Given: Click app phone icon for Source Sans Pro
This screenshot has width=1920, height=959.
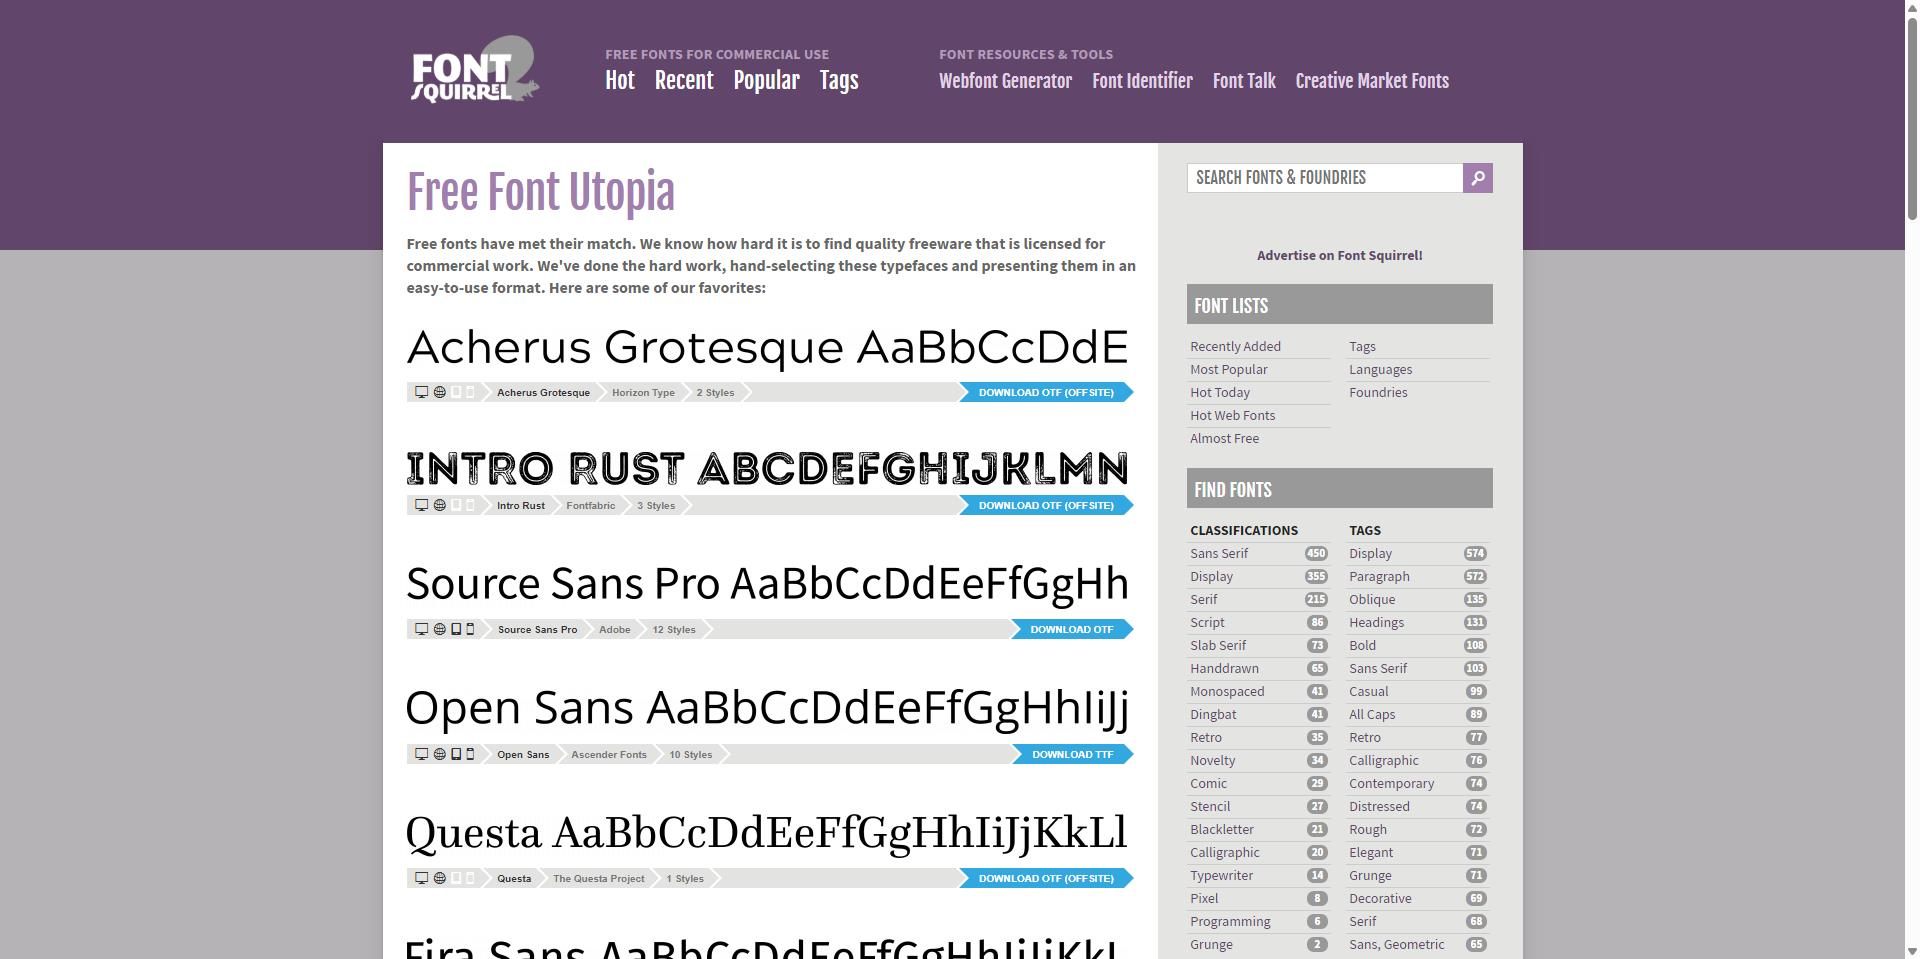Looking at the screenshot, I should click(470, 629).
